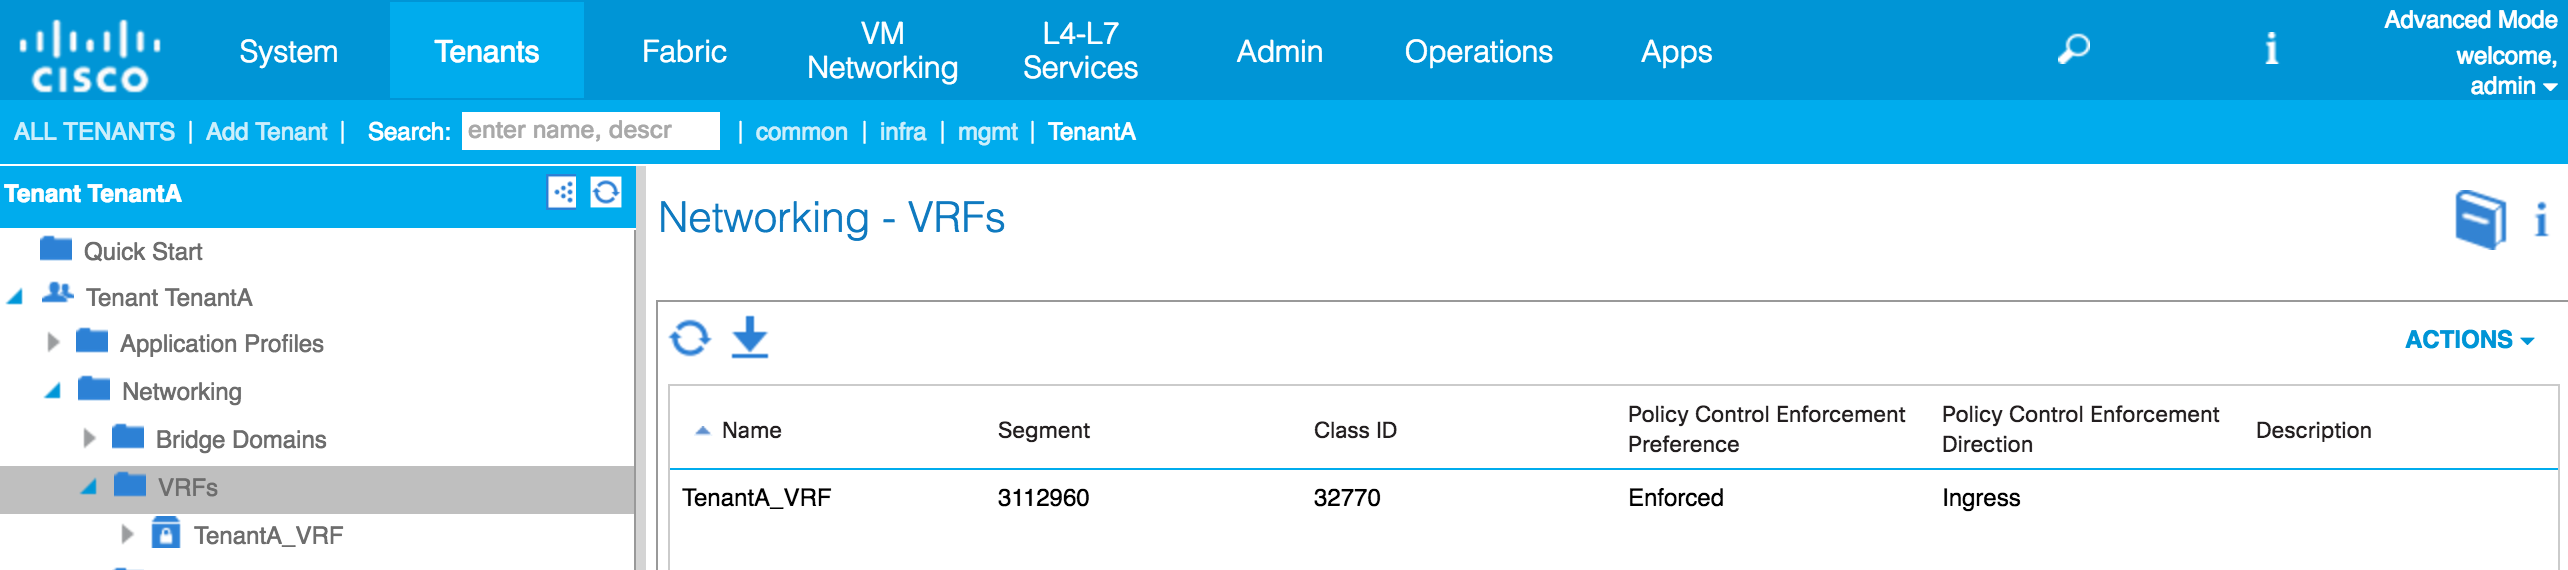Sort the table by Name column
Image resolution: width=2568 pixels, height=570 pixels.
751,430
